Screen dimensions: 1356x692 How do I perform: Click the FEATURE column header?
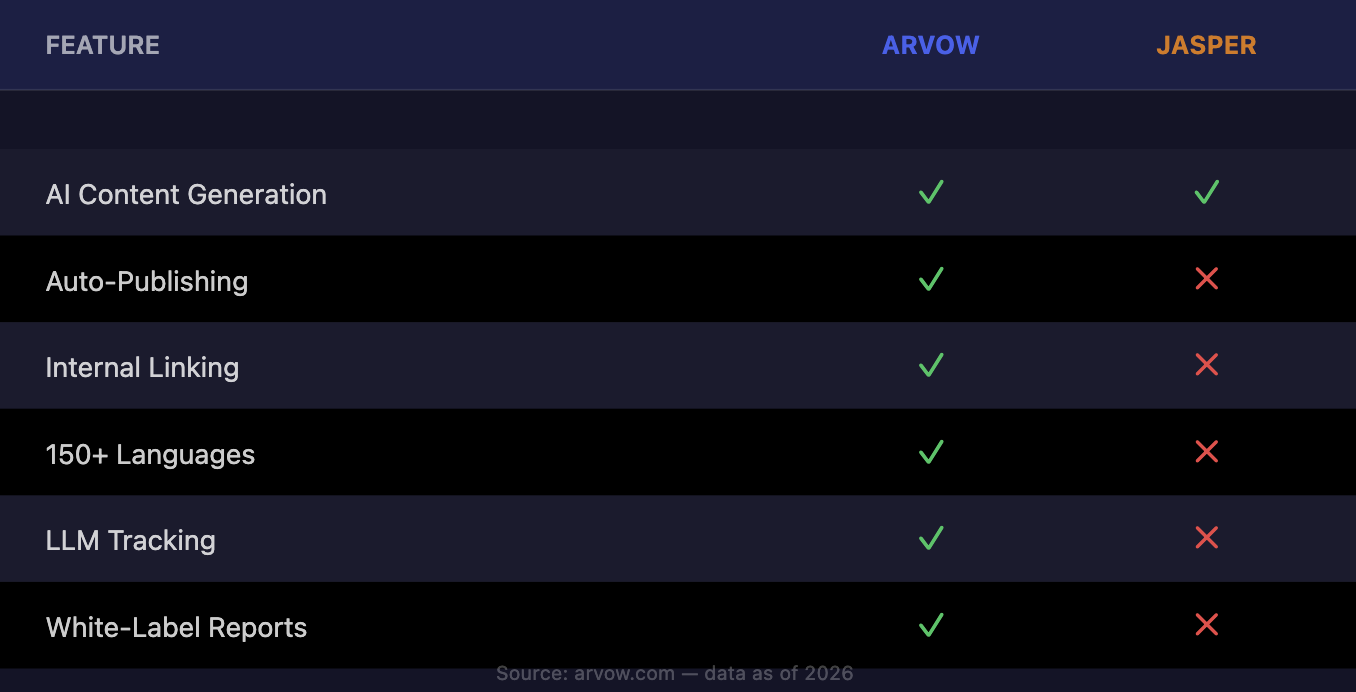click(x=103, y=45)
